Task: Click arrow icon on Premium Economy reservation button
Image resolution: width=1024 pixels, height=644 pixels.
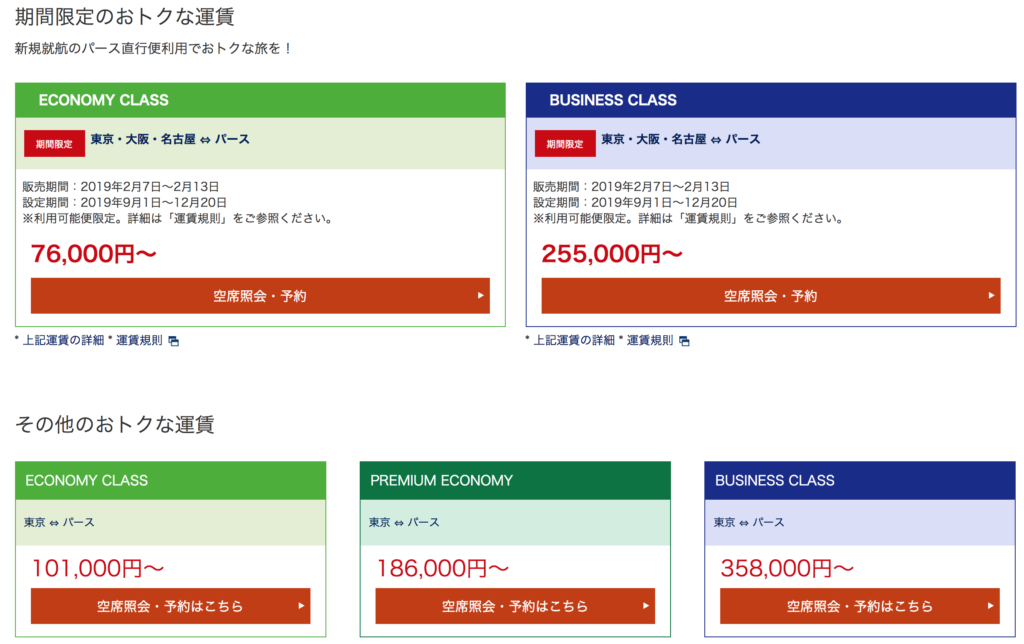Action: click(646, 605)
